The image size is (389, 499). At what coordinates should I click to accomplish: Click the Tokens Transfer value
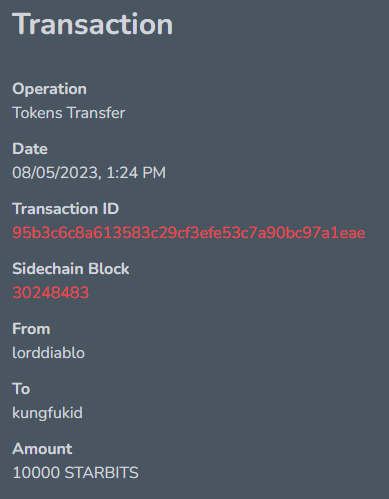(x=69, y=113)
